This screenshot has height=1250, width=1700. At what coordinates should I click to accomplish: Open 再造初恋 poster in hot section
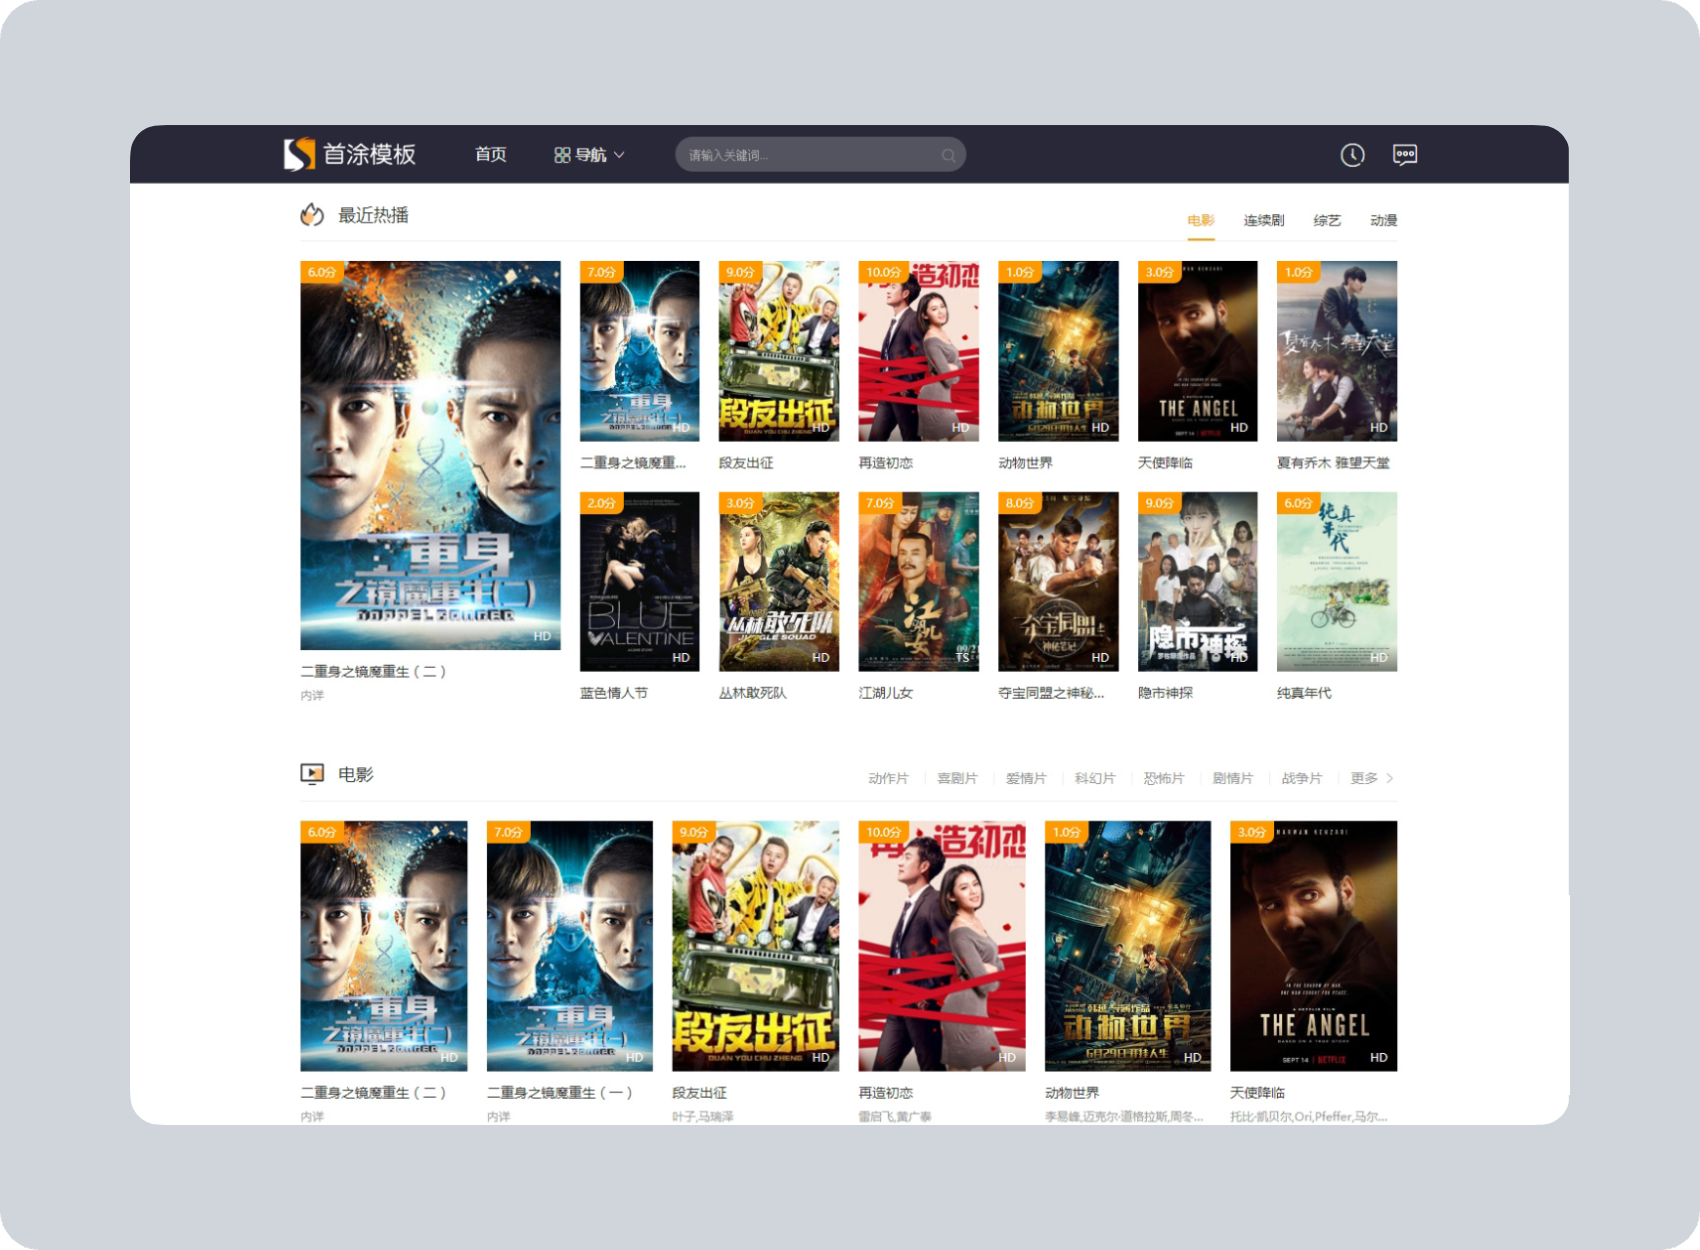[918, 351]
